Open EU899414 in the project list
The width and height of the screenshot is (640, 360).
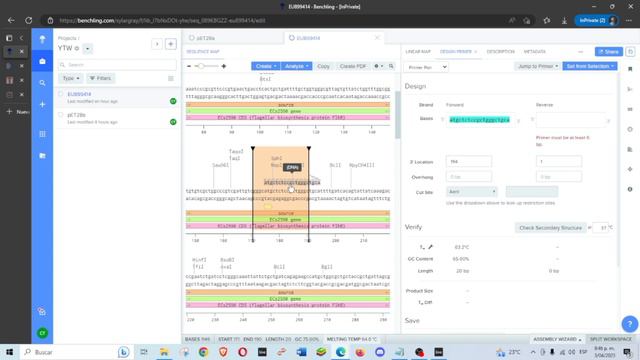point(79,94)
